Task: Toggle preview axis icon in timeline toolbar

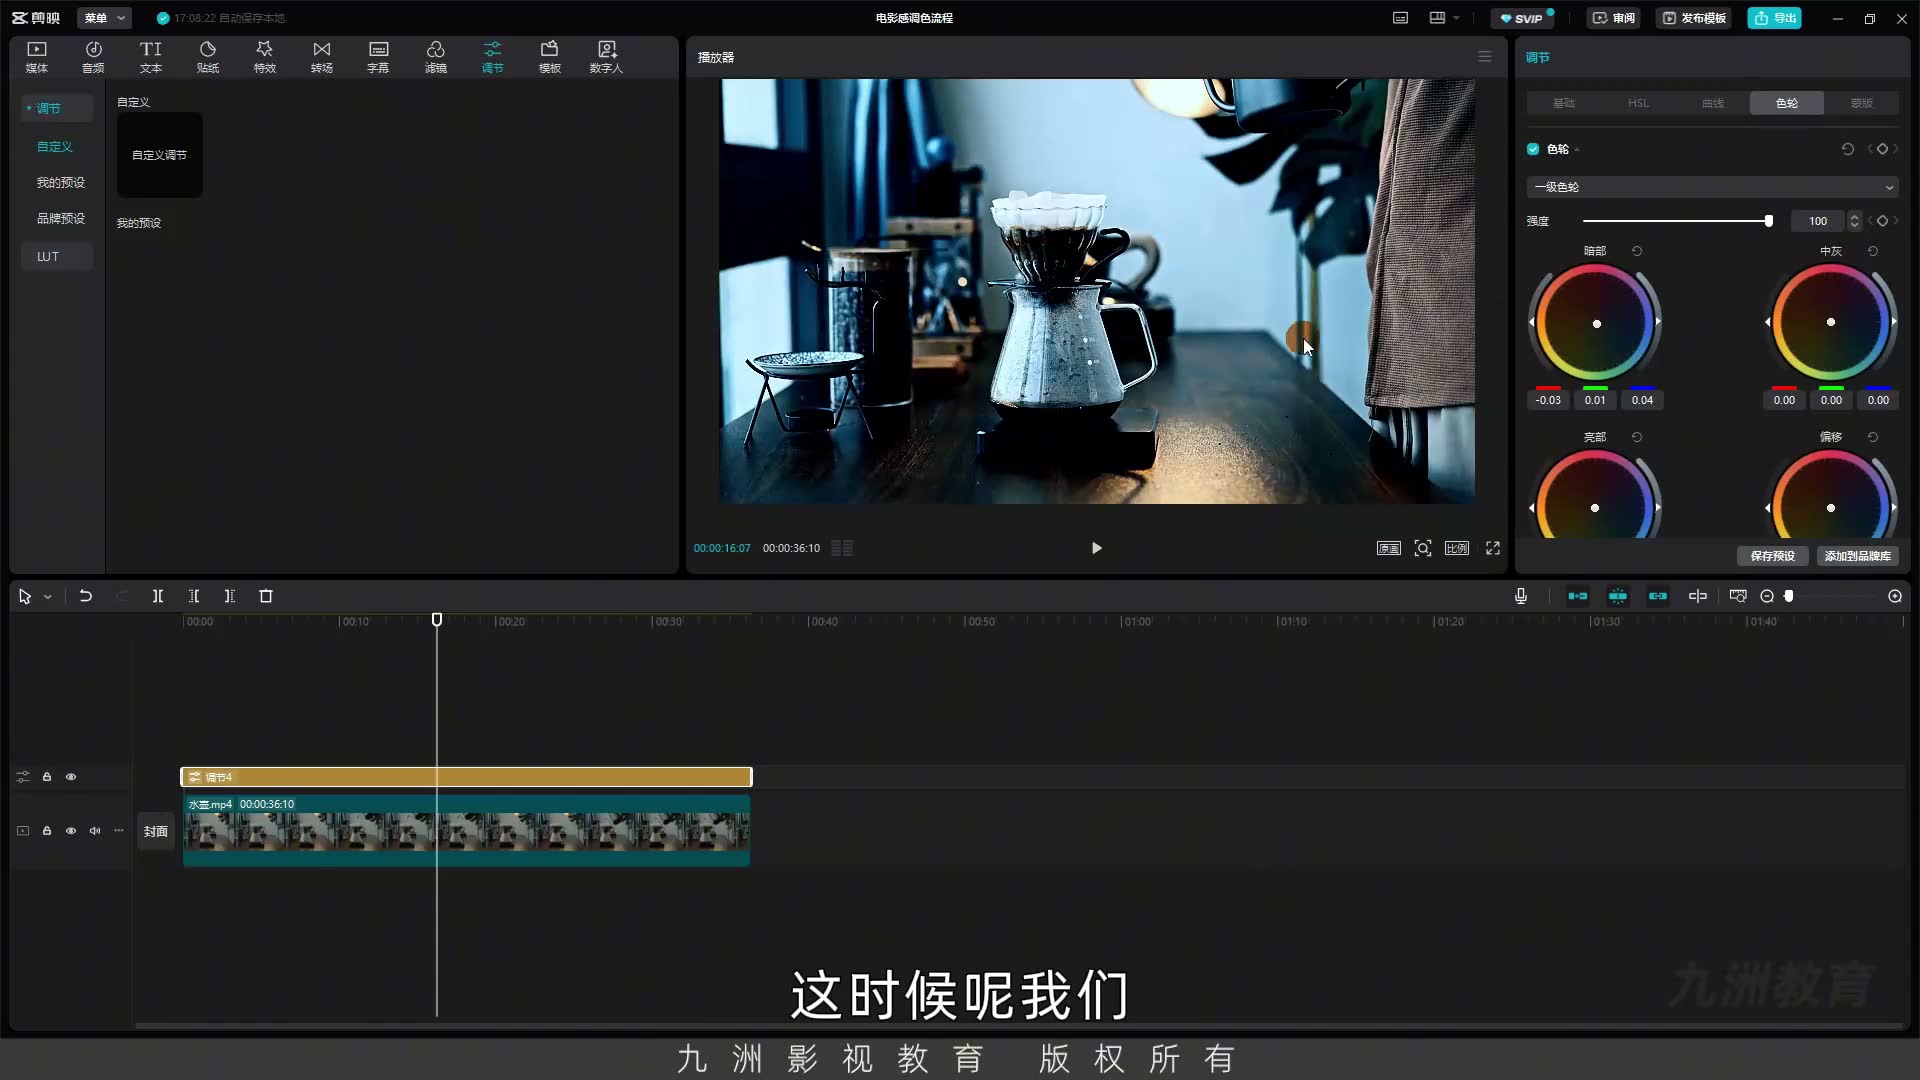Action: (1698, 596)
